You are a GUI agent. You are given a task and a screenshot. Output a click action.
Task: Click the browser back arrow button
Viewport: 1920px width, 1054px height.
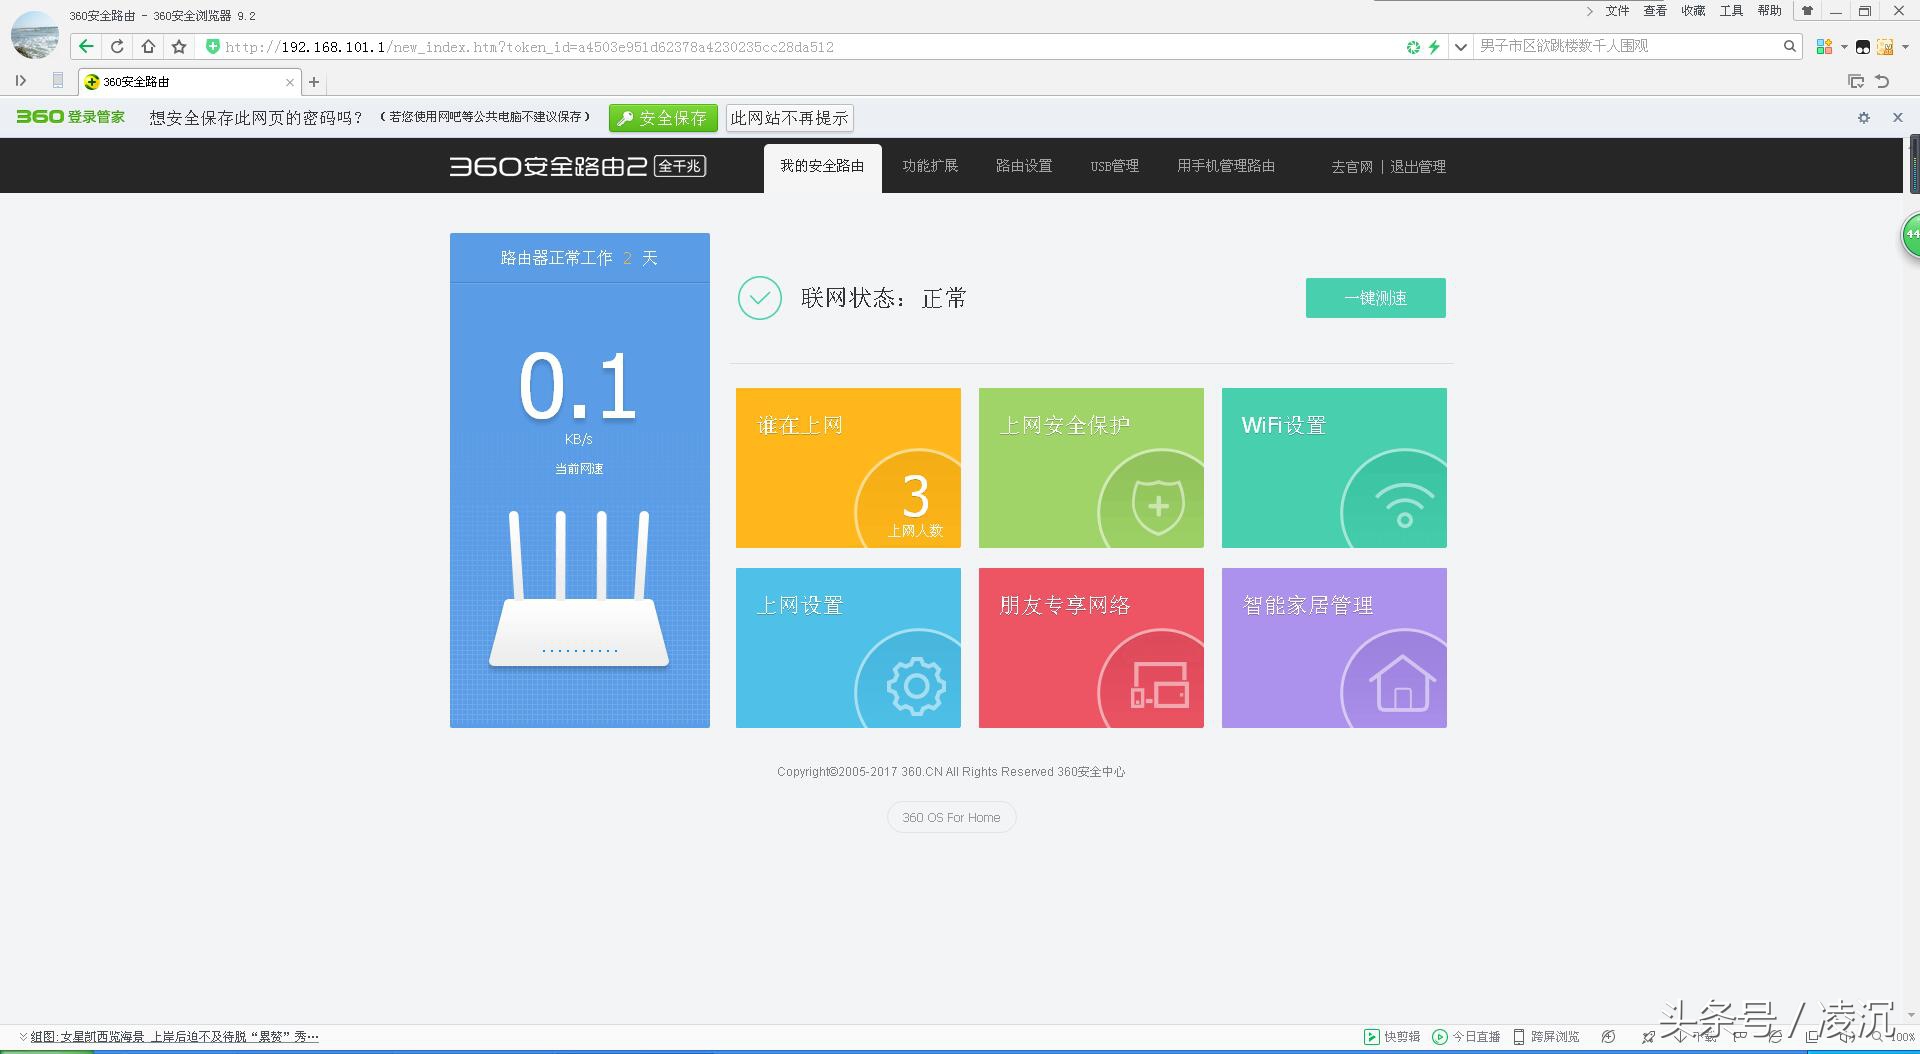click(x=86, y=46)
